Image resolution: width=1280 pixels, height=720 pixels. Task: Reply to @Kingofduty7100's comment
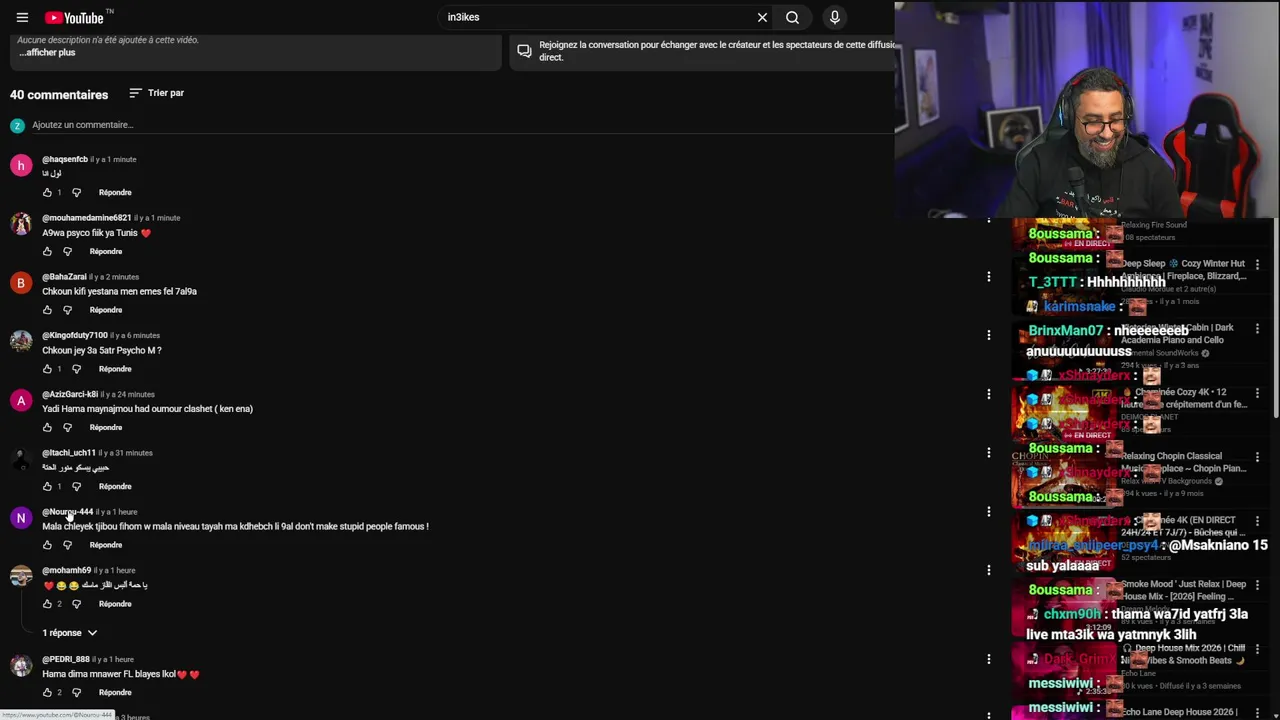[x=115, y=369]
